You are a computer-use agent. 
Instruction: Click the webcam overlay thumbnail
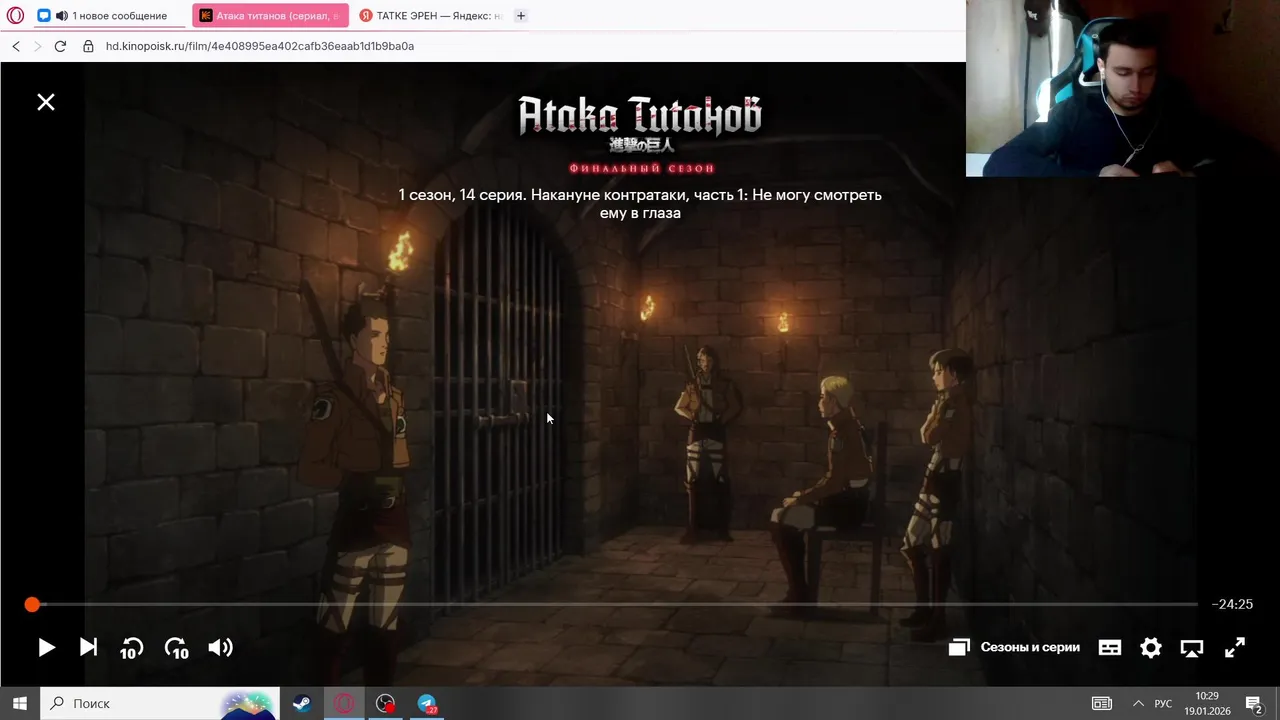(1123, 88)
